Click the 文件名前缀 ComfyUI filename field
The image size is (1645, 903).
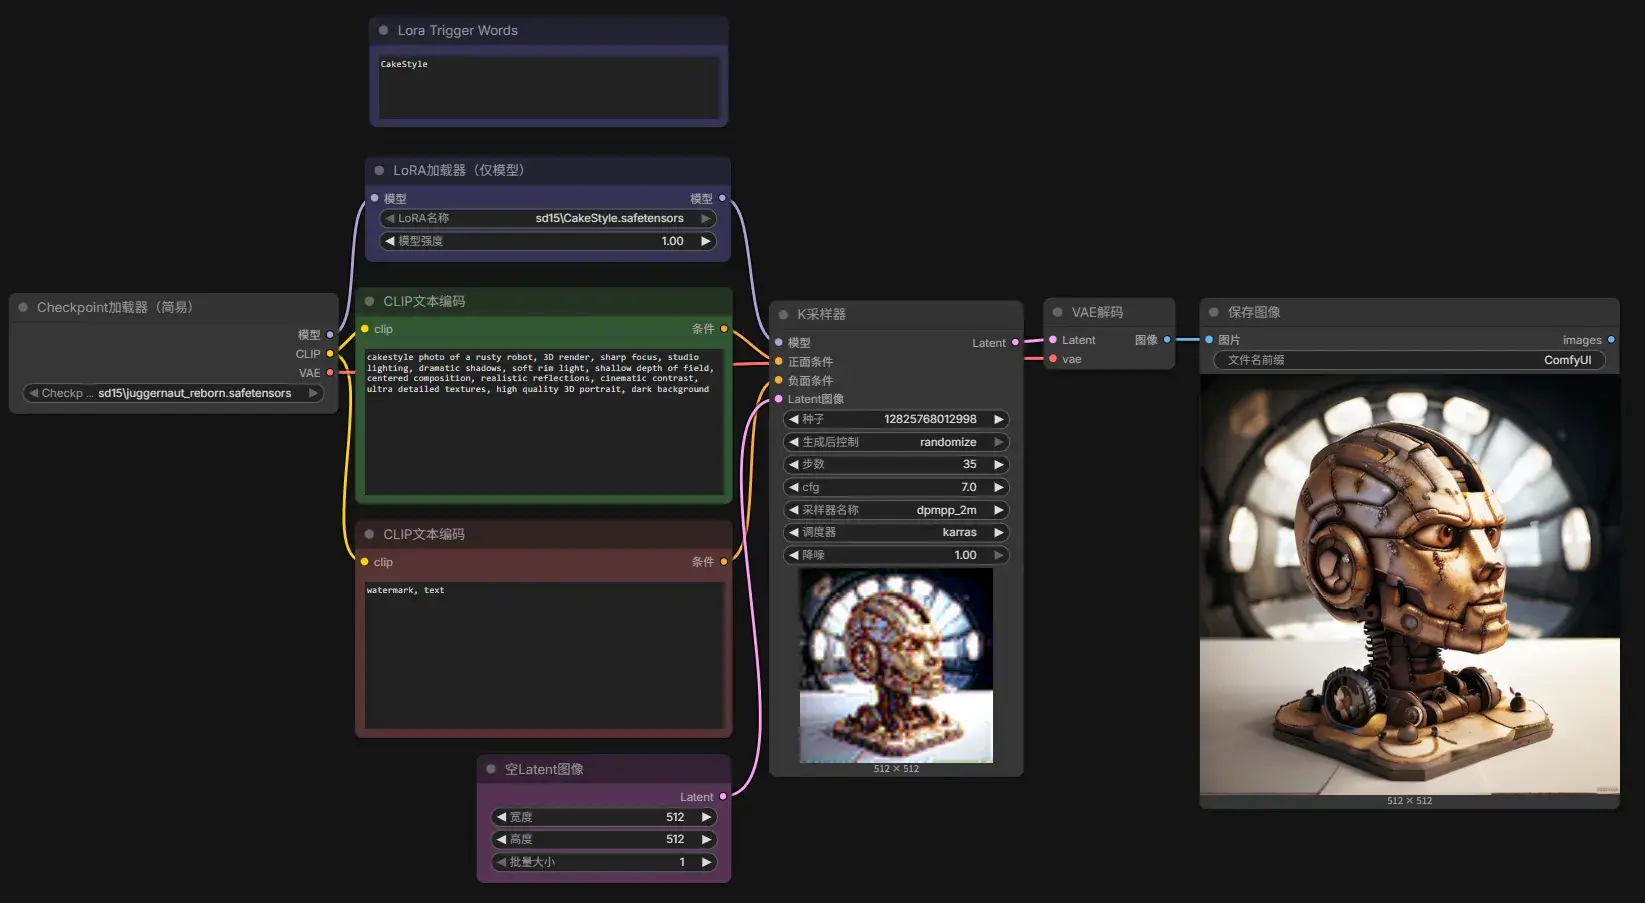(x=1409, y=360)
